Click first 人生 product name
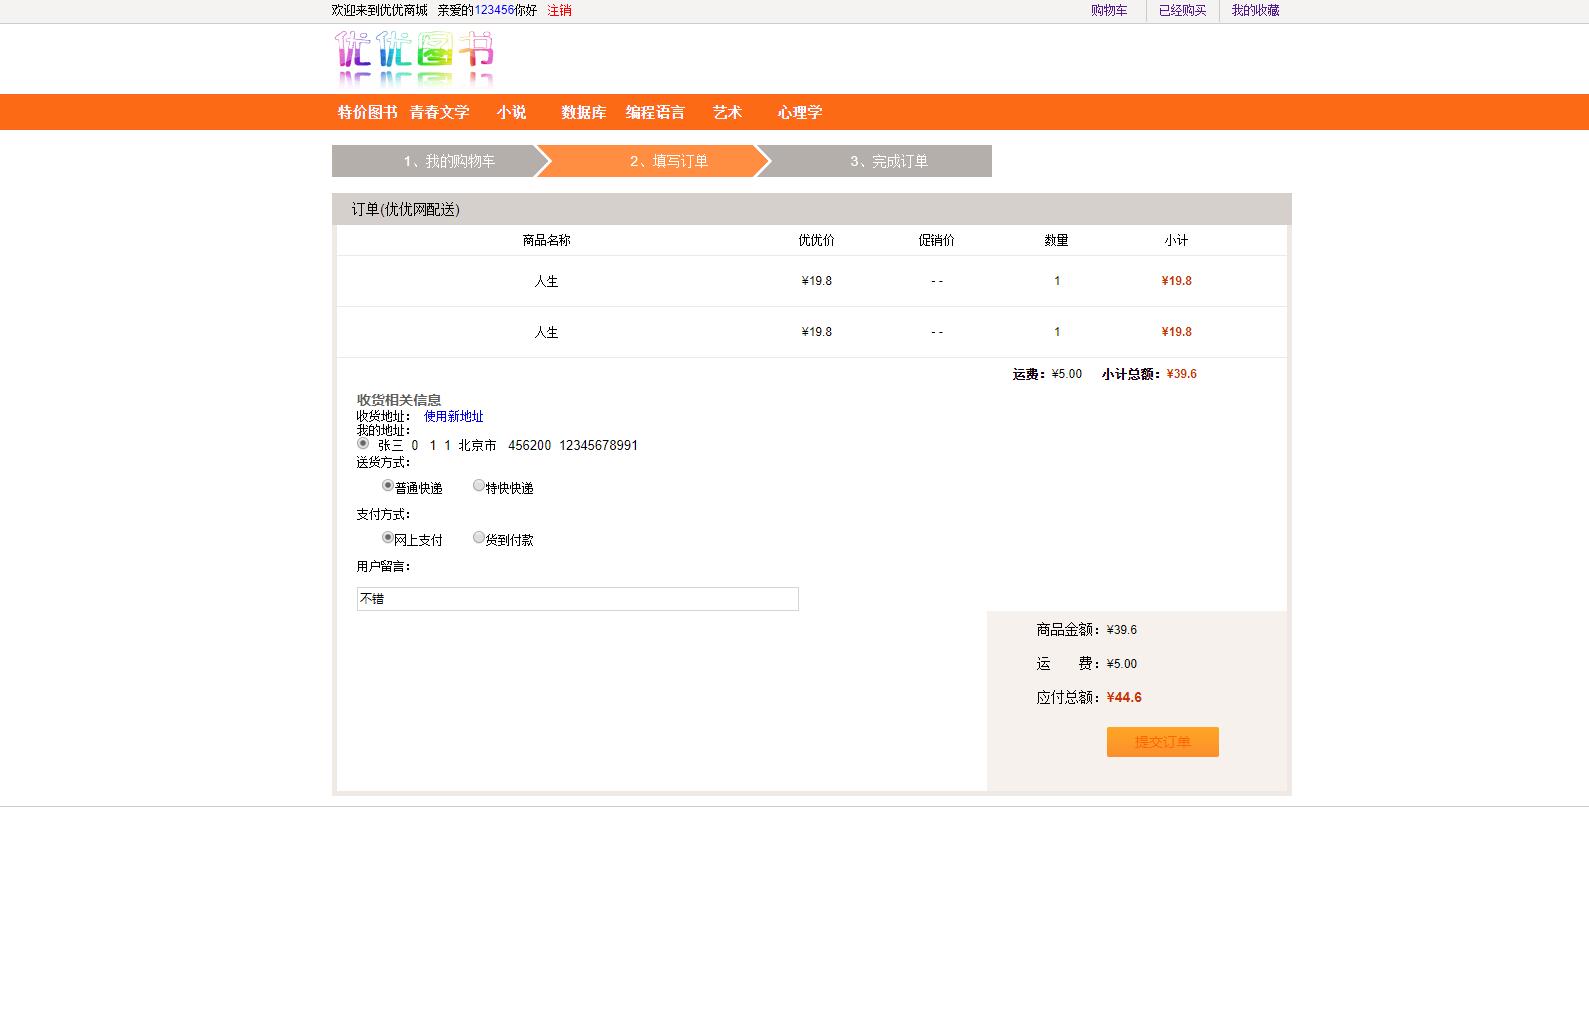The height and width of the screenshot is (1026, 1589). (546, 282)
